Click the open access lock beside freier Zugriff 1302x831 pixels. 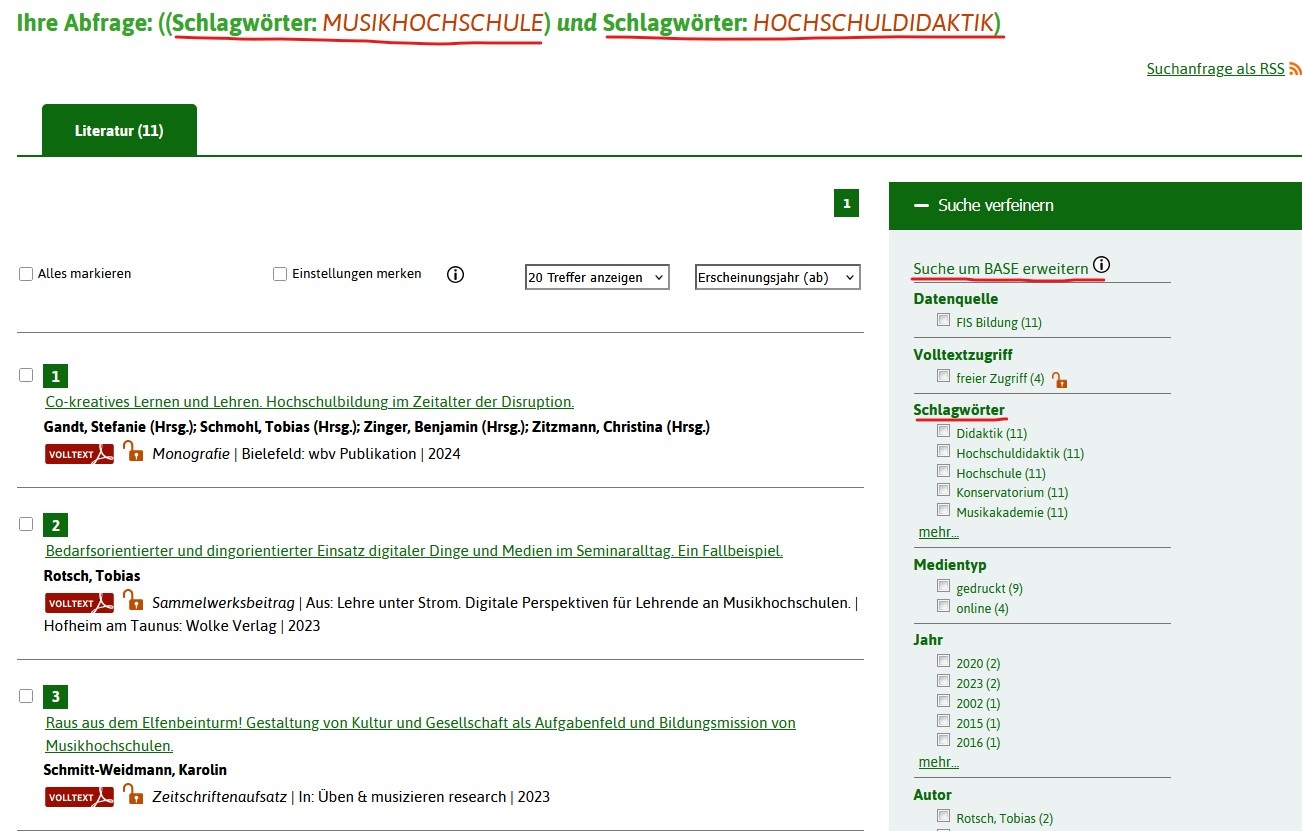[1059, 379]
